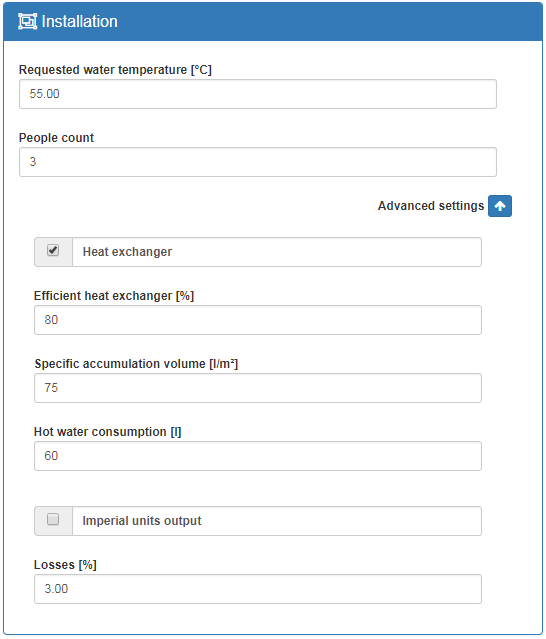Click the Imperial units output label
The height and width of the screenshot is (639, 546).
142,521
